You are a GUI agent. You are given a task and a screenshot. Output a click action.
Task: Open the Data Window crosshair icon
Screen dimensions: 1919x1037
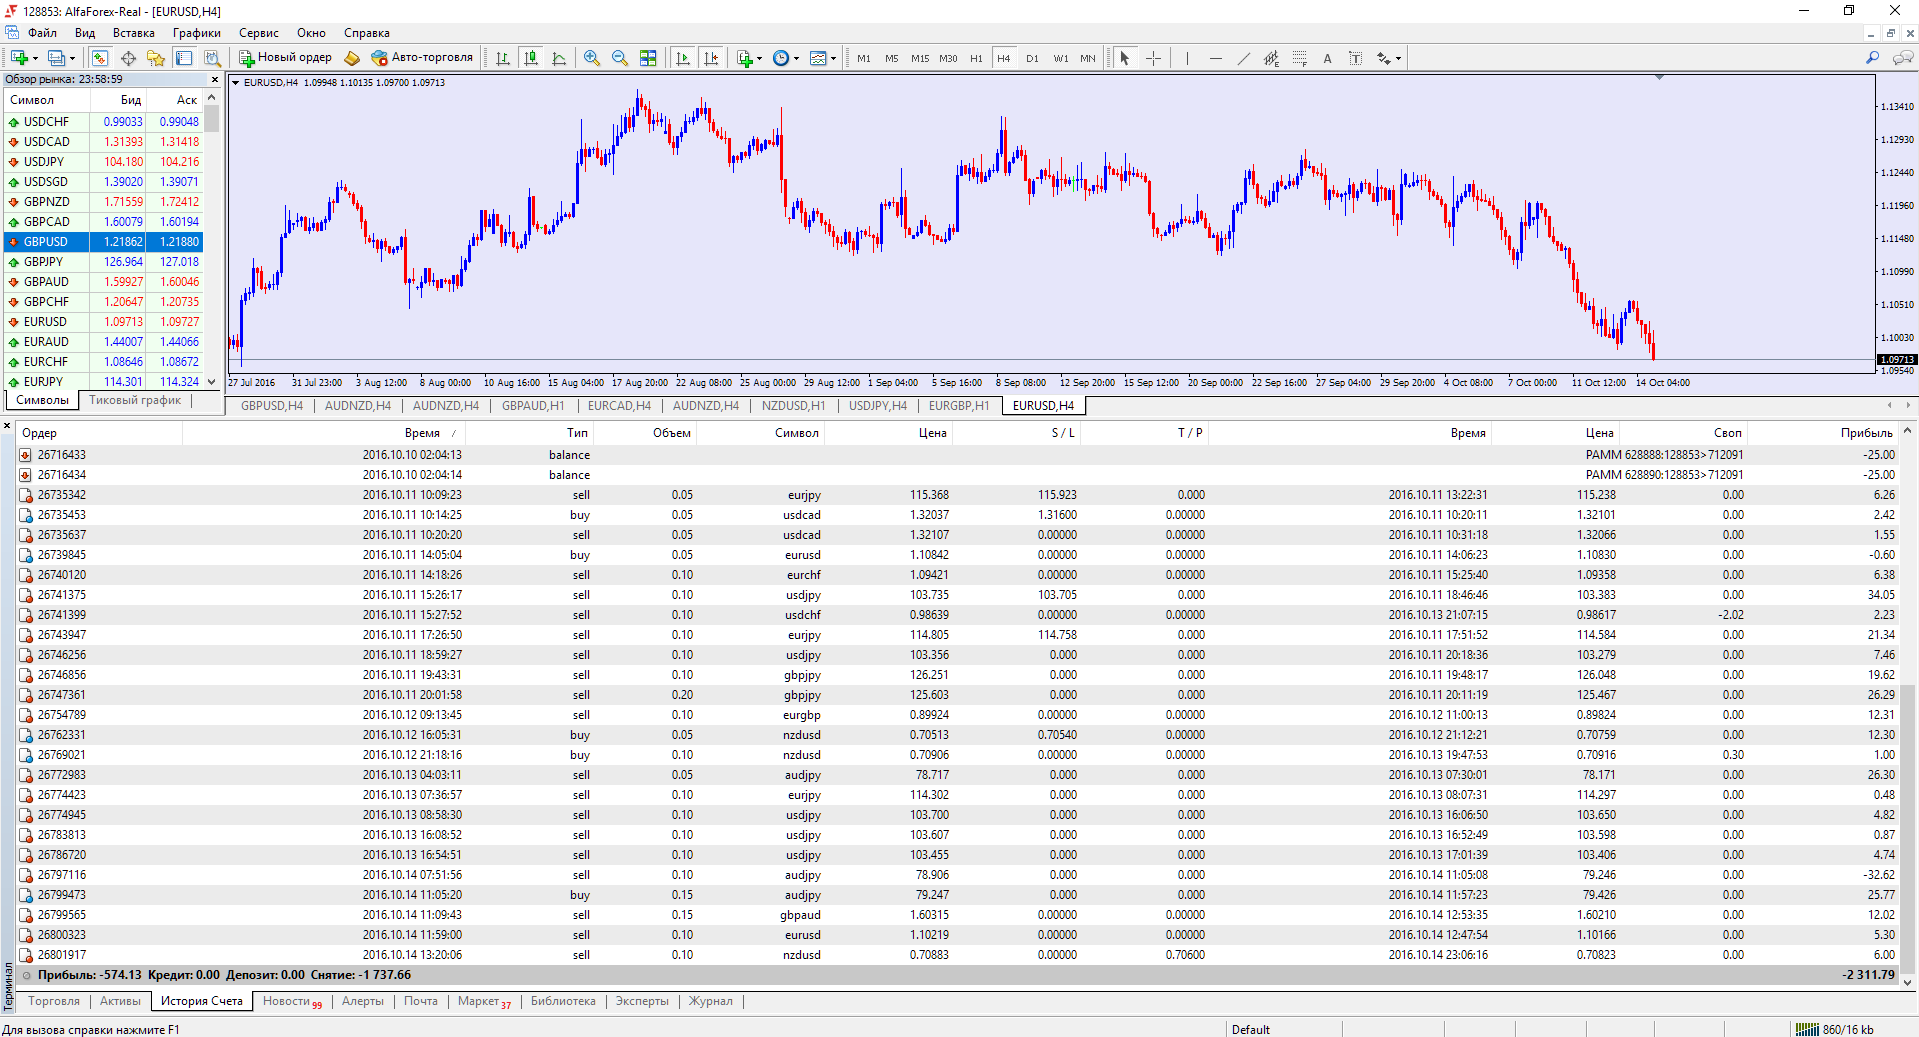pos(128,58)
